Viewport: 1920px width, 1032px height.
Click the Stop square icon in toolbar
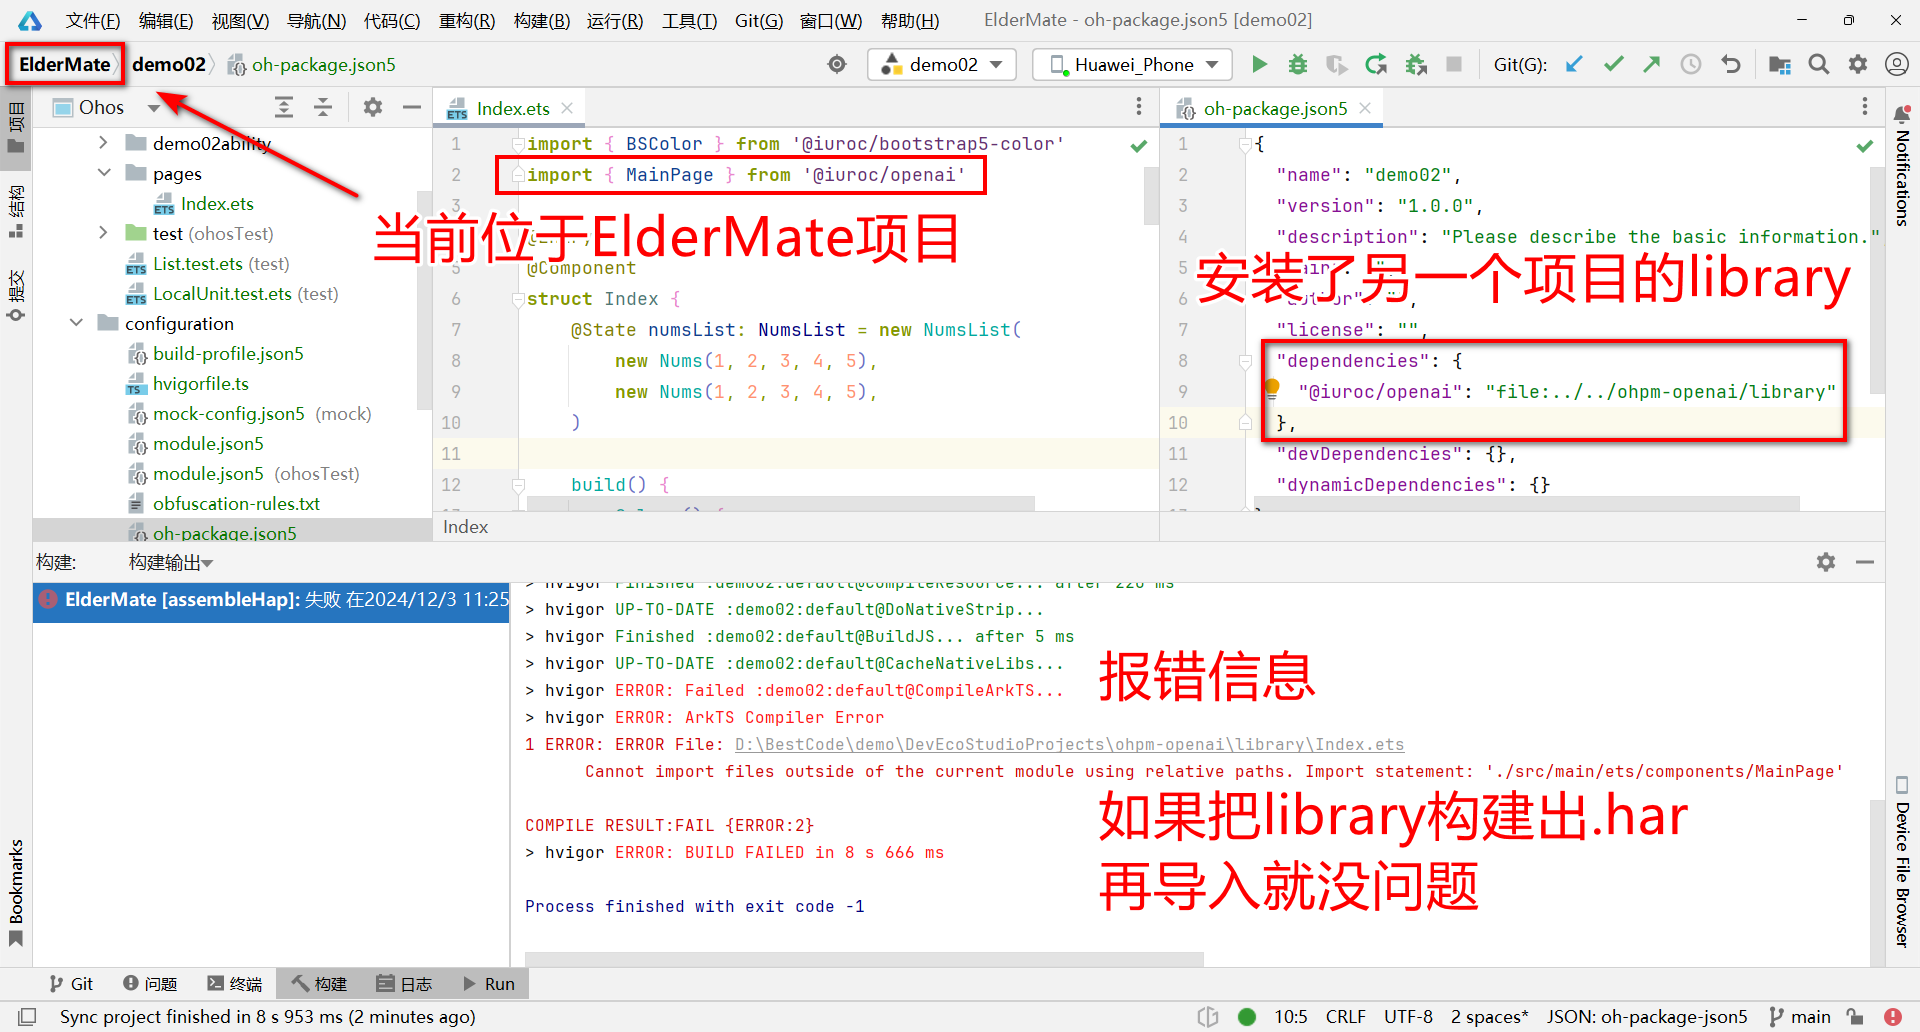tap(1454, 65)
